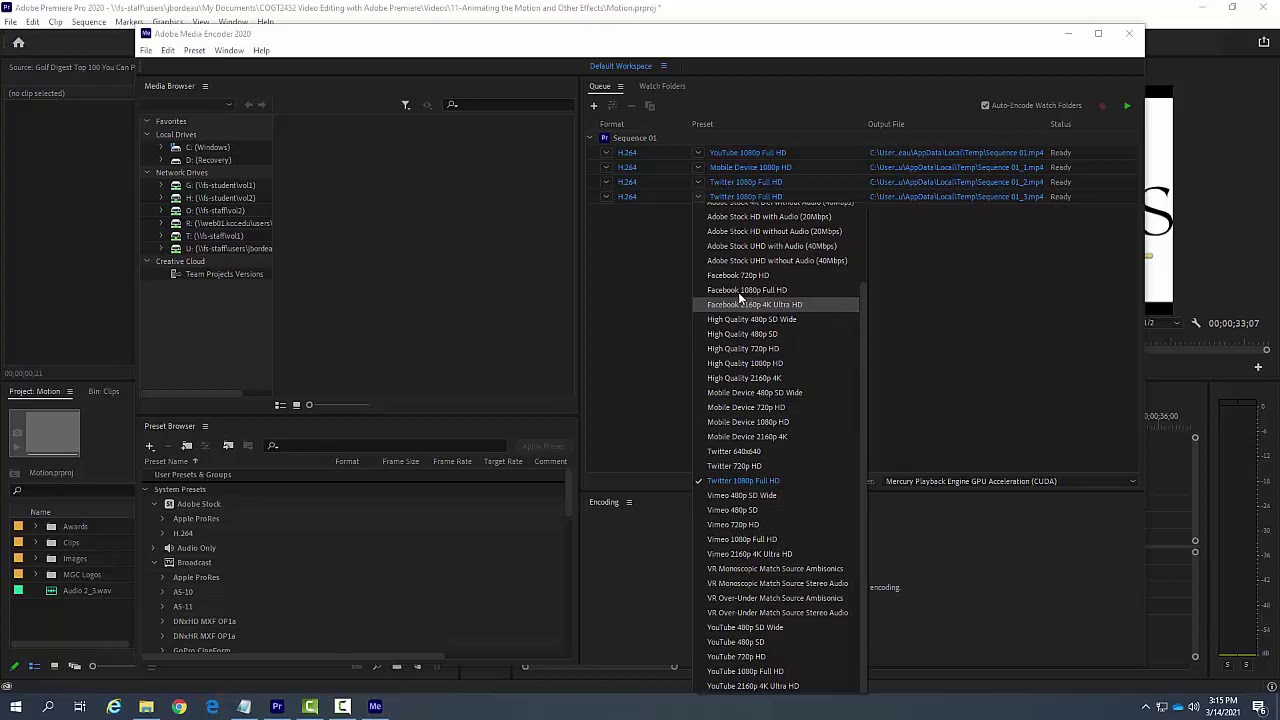Switch Media Browser to list view
This screenshot has height=720, width=1280.
point(280,405)
